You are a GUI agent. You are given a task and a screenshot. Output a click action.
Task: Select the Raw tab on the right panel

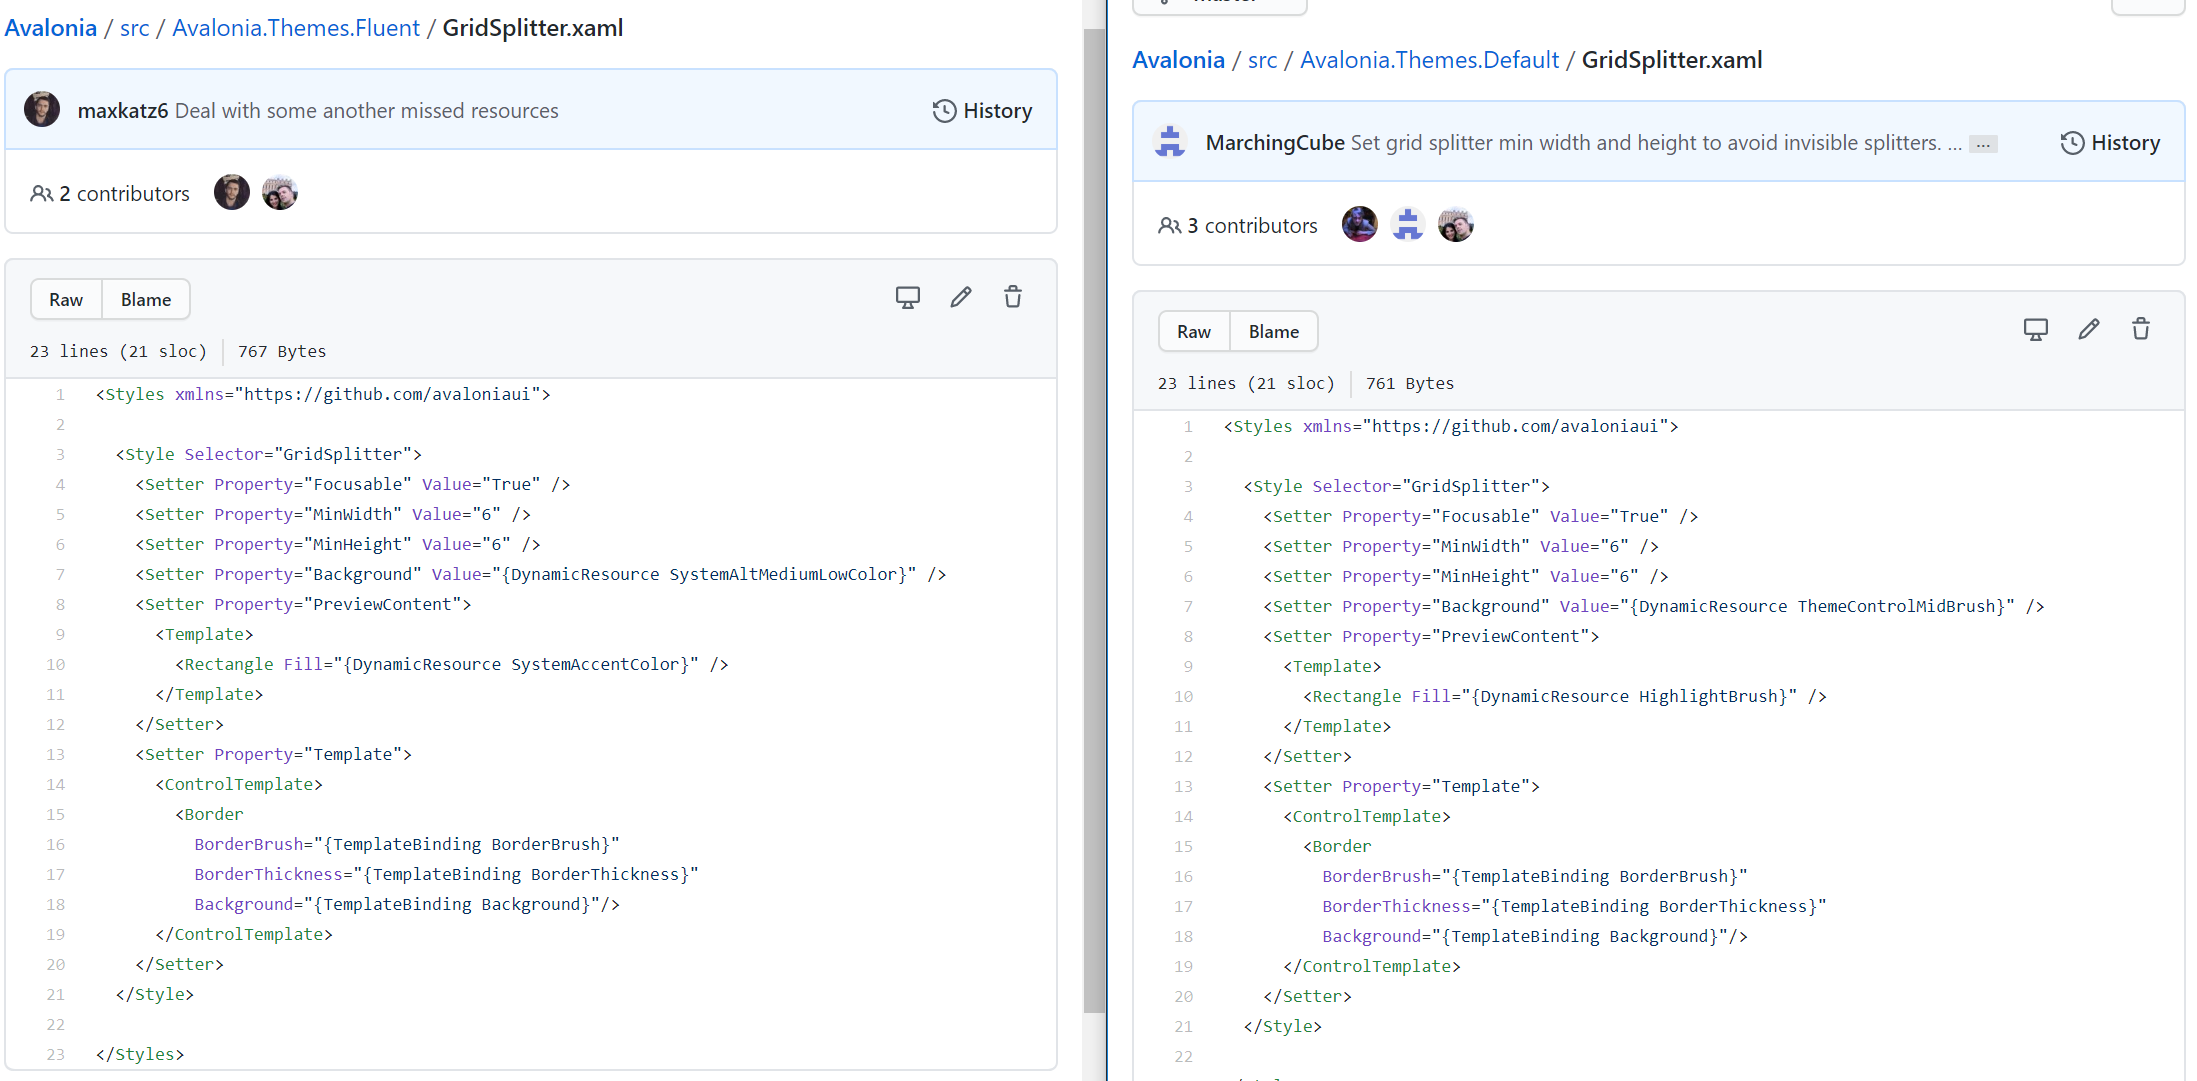pos(1194,331)
